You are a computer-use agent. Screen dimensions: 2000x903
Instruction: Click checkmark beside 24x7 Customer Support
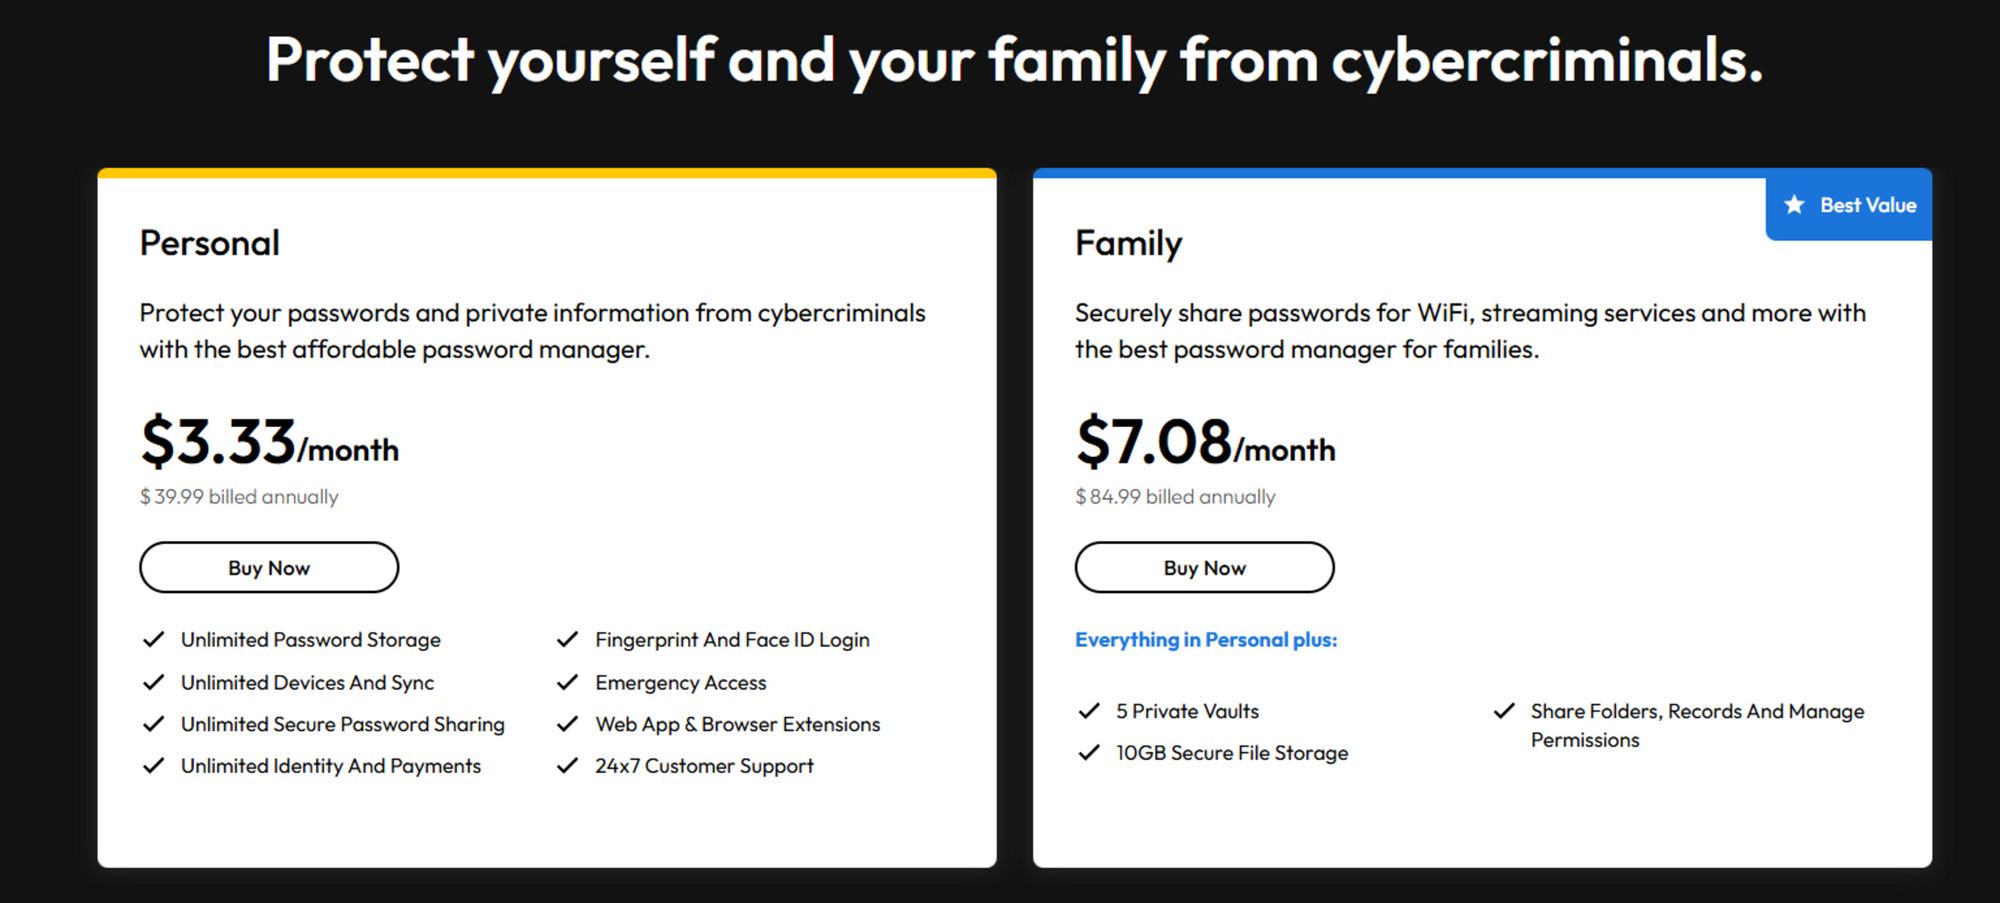click(x=567, y=766)
